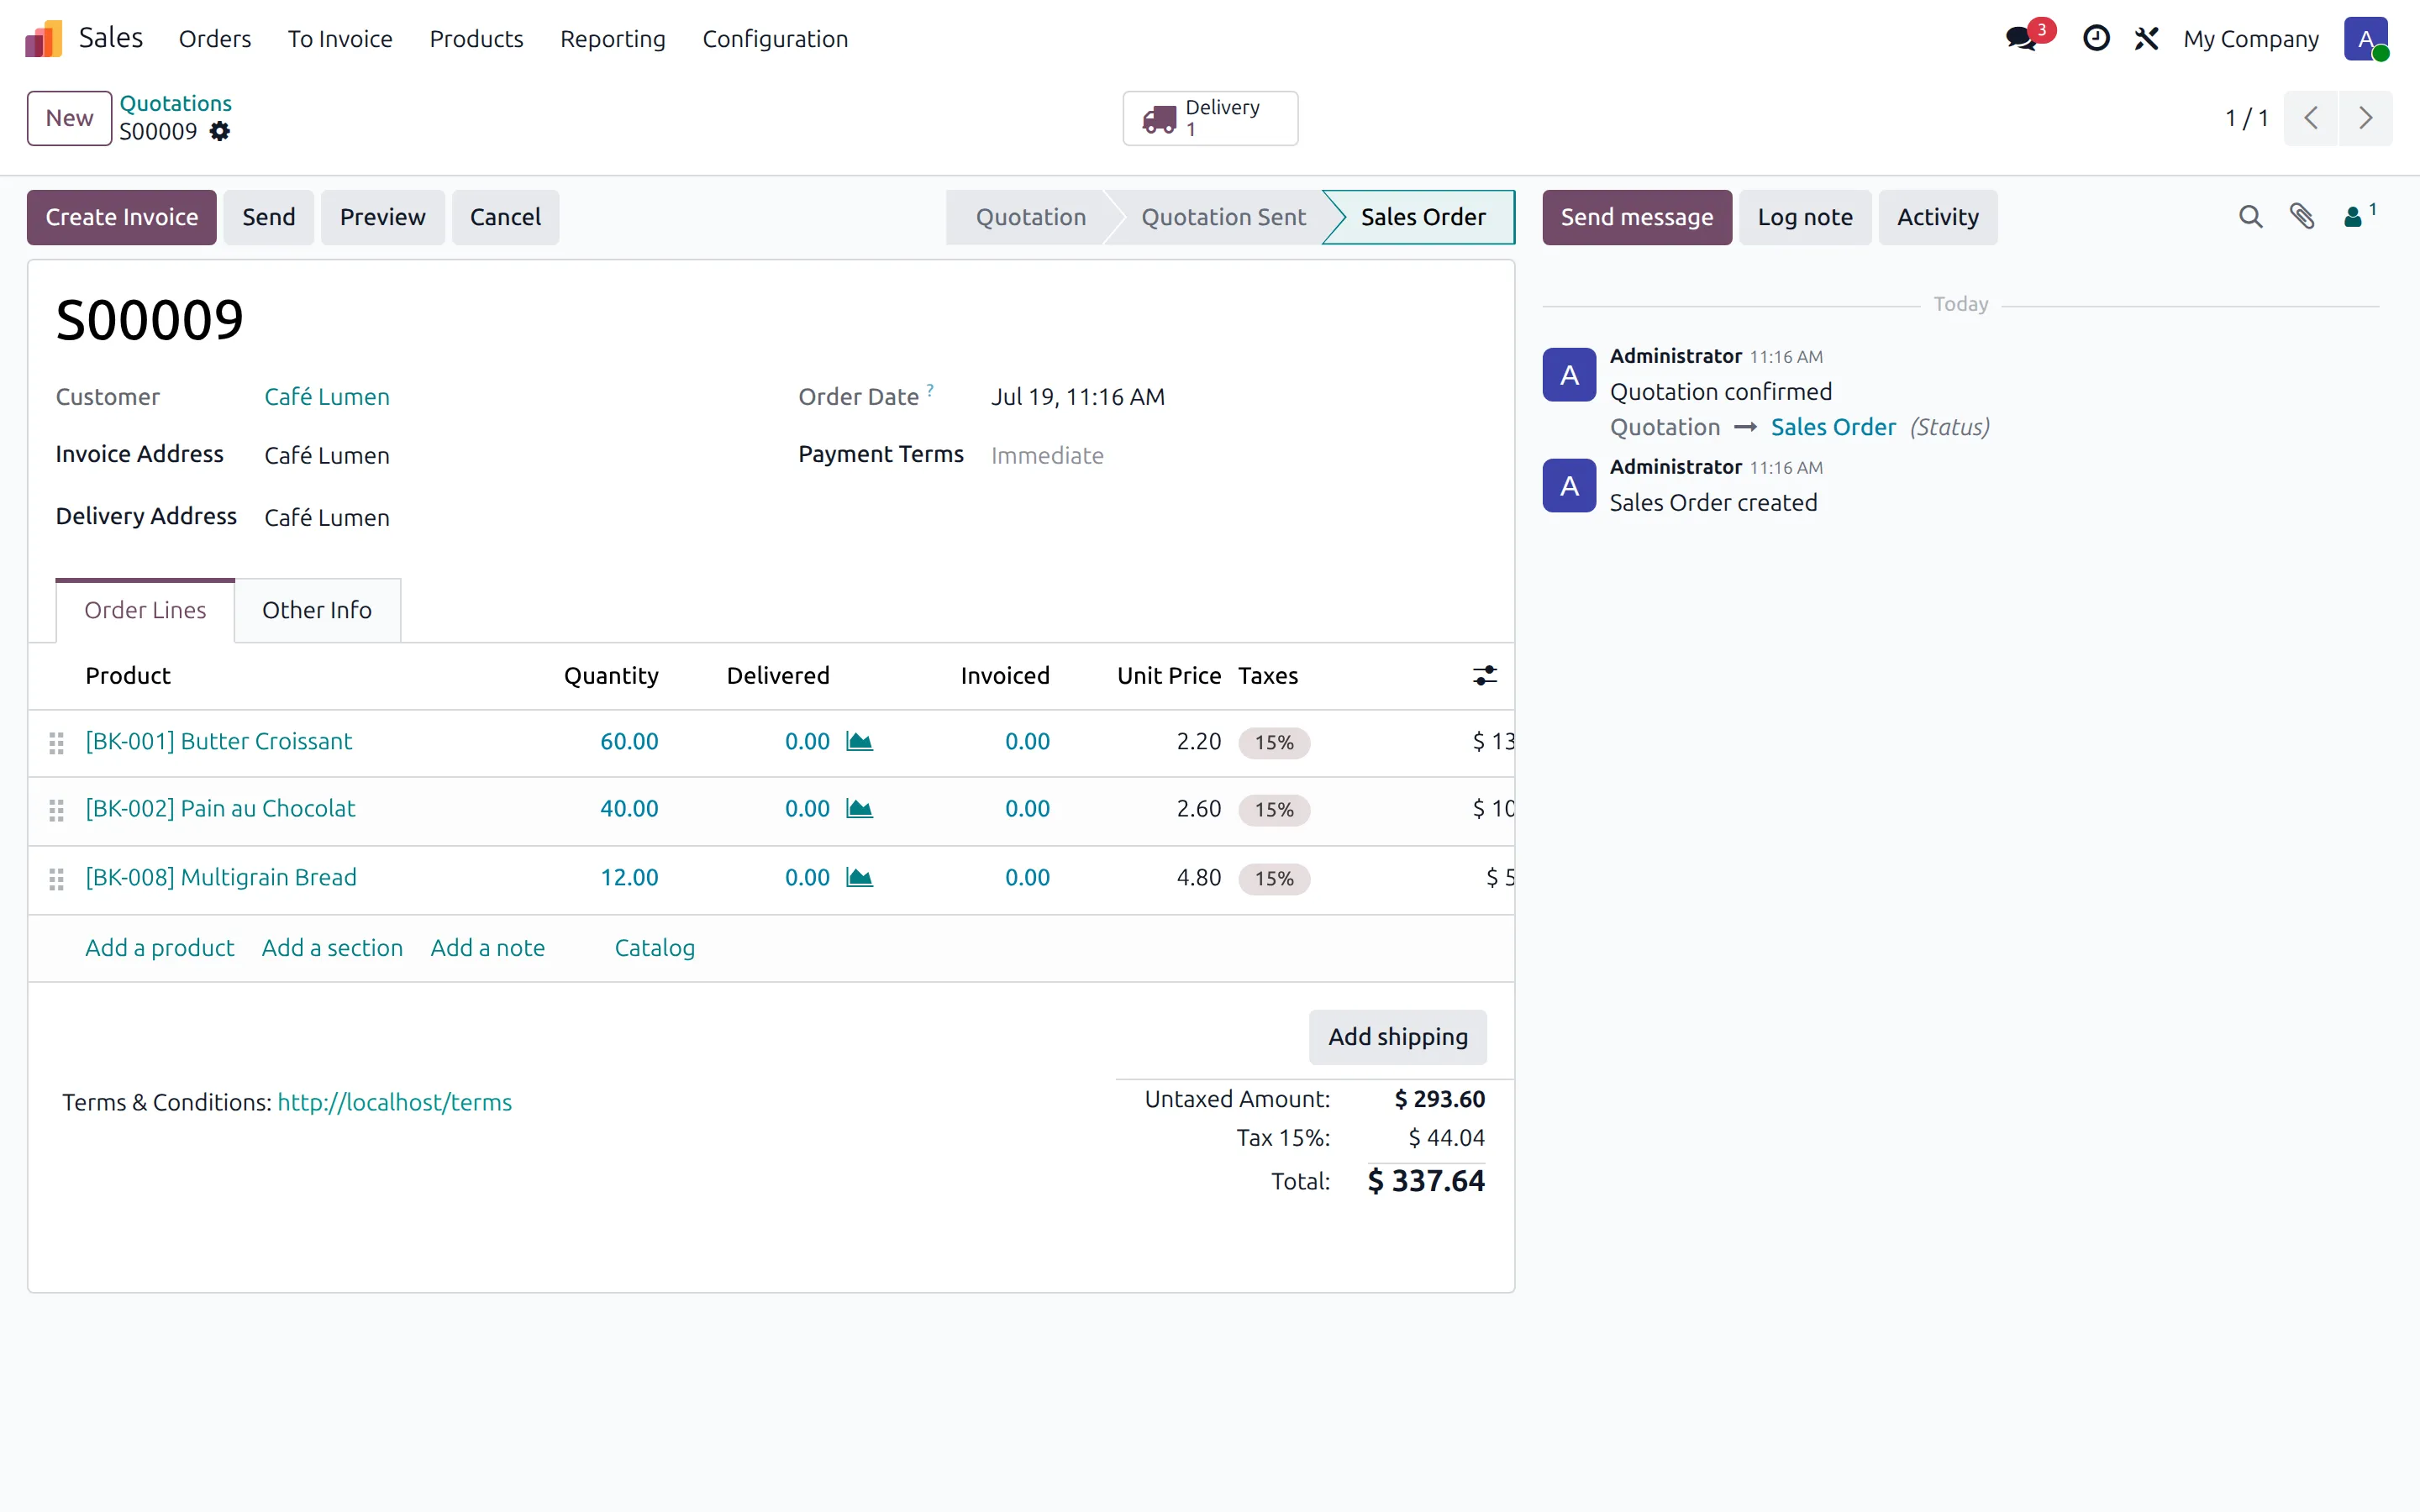Image resolution: width=2420 pixels, height=1512 pixels.
Task: Open the debug tools wrench icon
Action: coord(2147,39)
